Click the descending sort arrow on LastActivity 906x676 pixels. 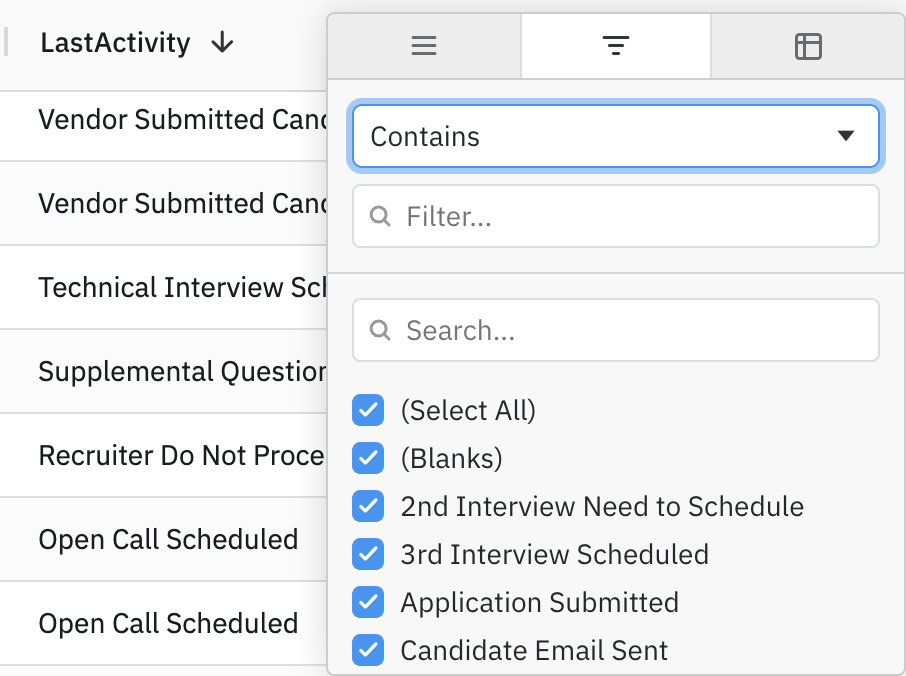[x=223, y=43]
